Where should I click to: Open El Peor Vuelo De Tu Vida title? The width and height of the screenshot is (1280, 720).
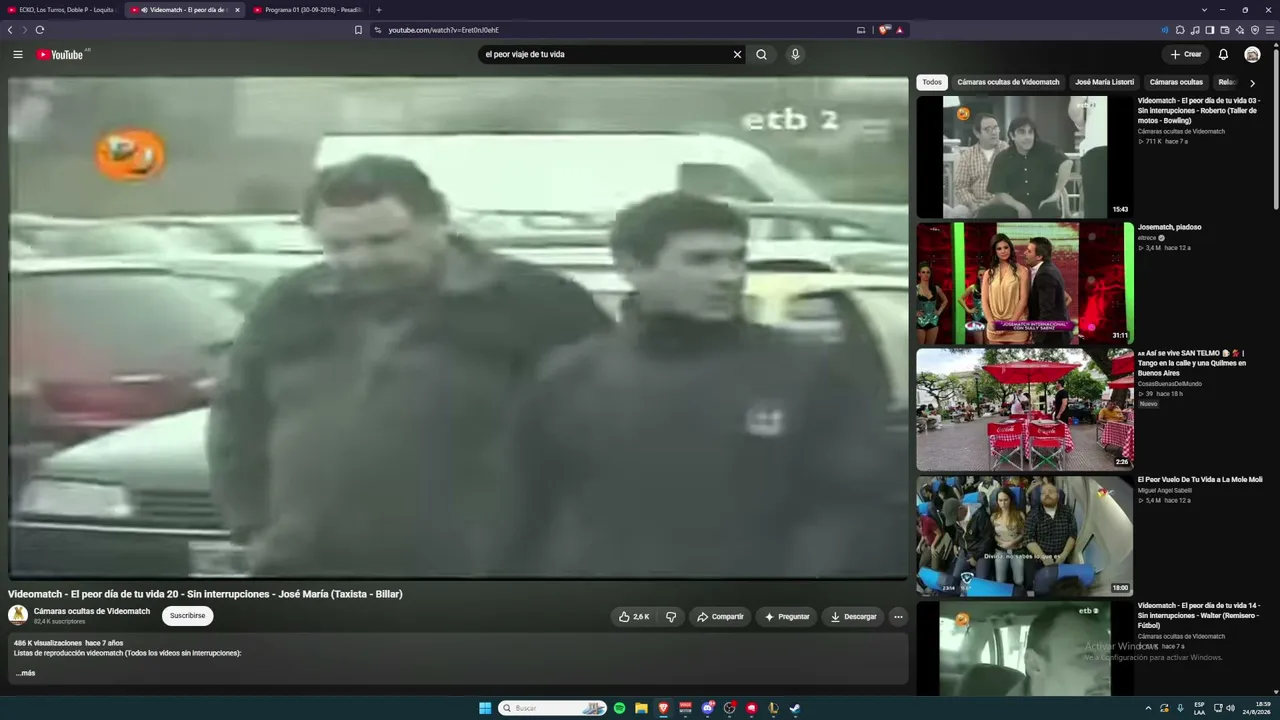coord(1200,480)
